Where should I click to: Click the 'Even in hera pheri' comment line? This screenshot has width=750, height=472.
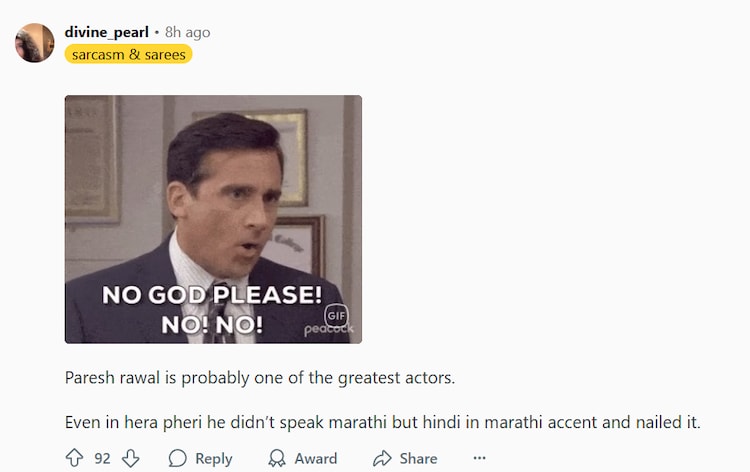pyautogui.click(x=383, y=422)
